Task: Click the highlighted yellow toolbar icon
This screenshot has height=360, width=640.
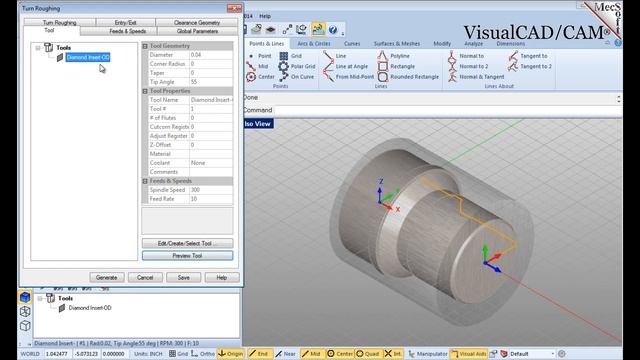Action: click(x=318, y=29)
